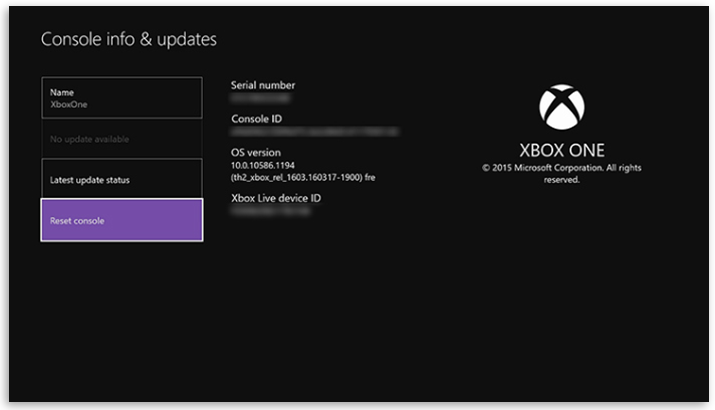The height and width of the screenshot is (410, 715).
Task: Click the blurred Console ID value
Action: pyautogui.click(x=314, y=132)
